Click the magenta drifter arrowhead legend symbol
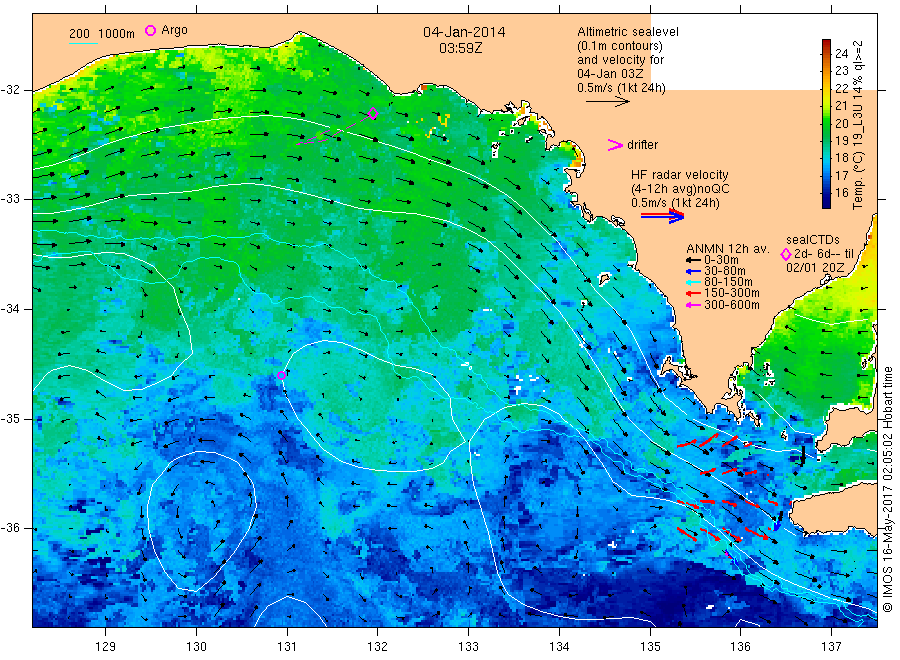This screenshot has height=660, width=900. tap(615, 145)
